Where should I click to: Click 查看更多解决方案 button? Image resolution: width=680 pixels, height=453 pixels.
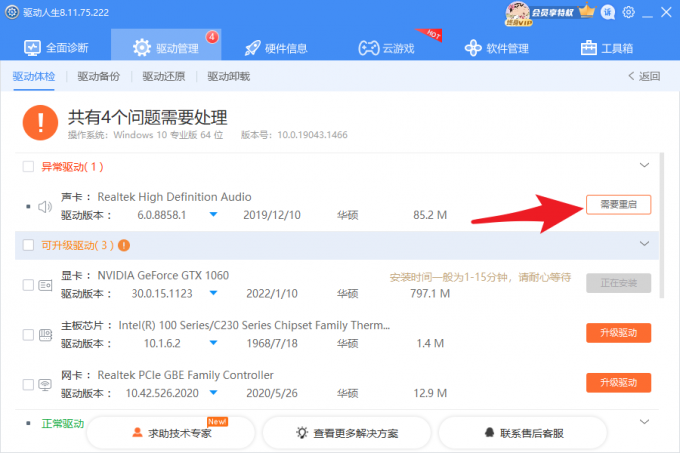pos(347,433)
